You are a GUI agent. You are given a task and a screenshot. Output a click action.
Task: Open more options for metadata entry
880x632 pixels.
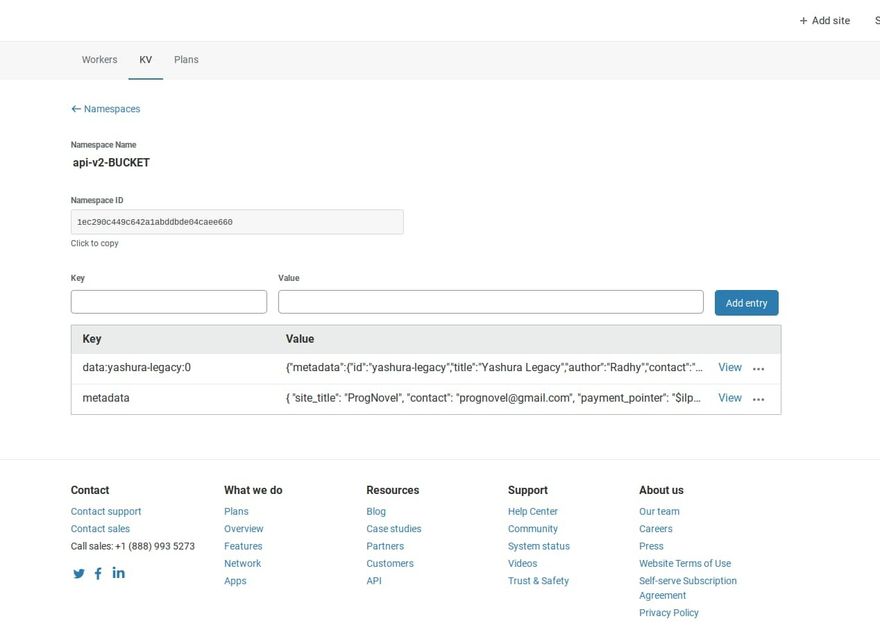pyautogui.click(x=759, y=399)
